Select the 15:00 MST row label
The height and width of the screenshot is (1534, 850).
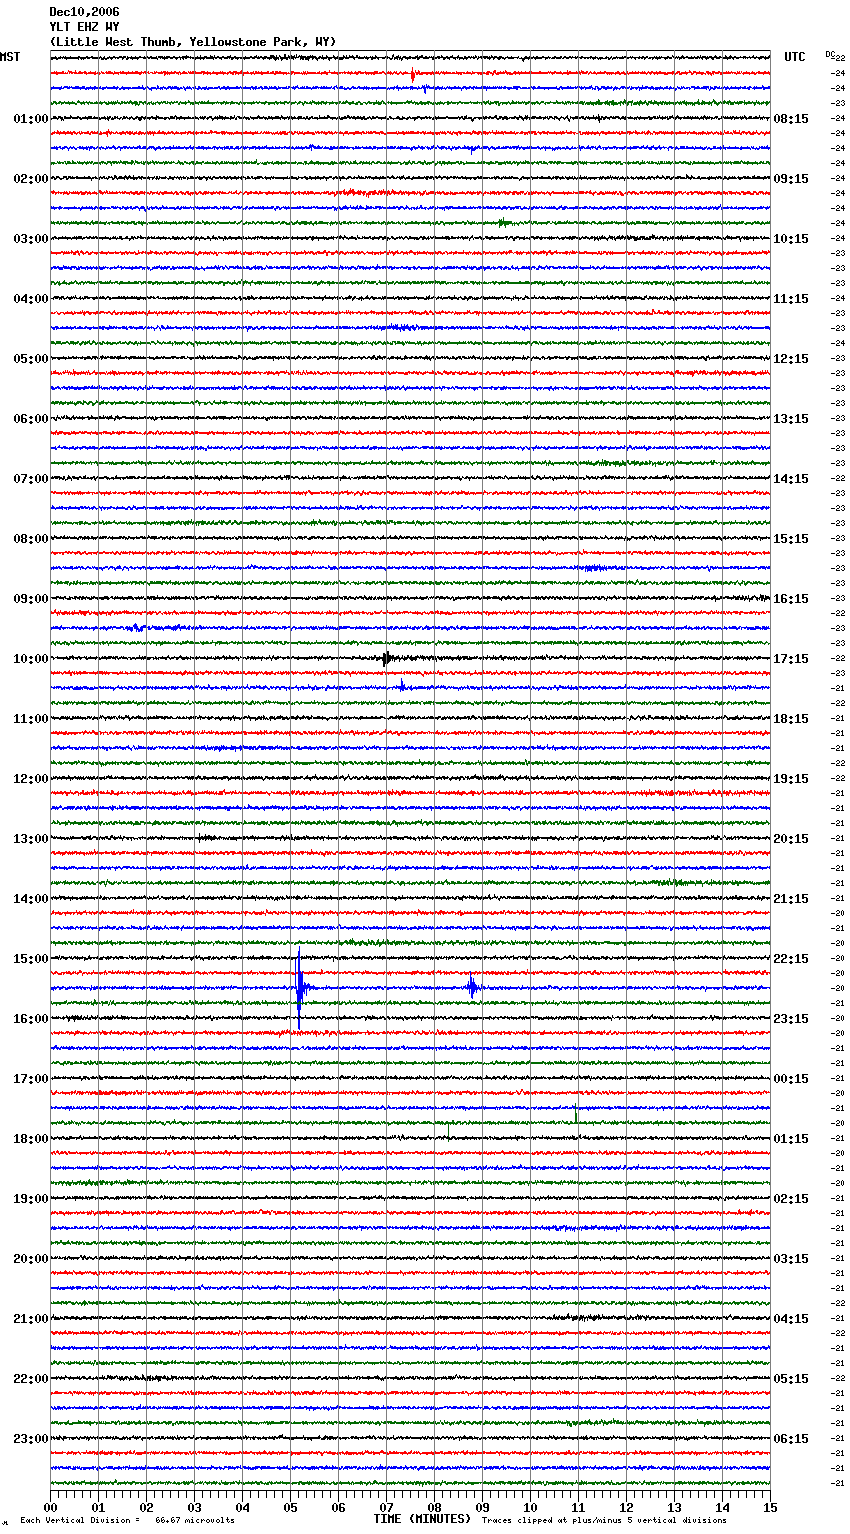point(31,959)
